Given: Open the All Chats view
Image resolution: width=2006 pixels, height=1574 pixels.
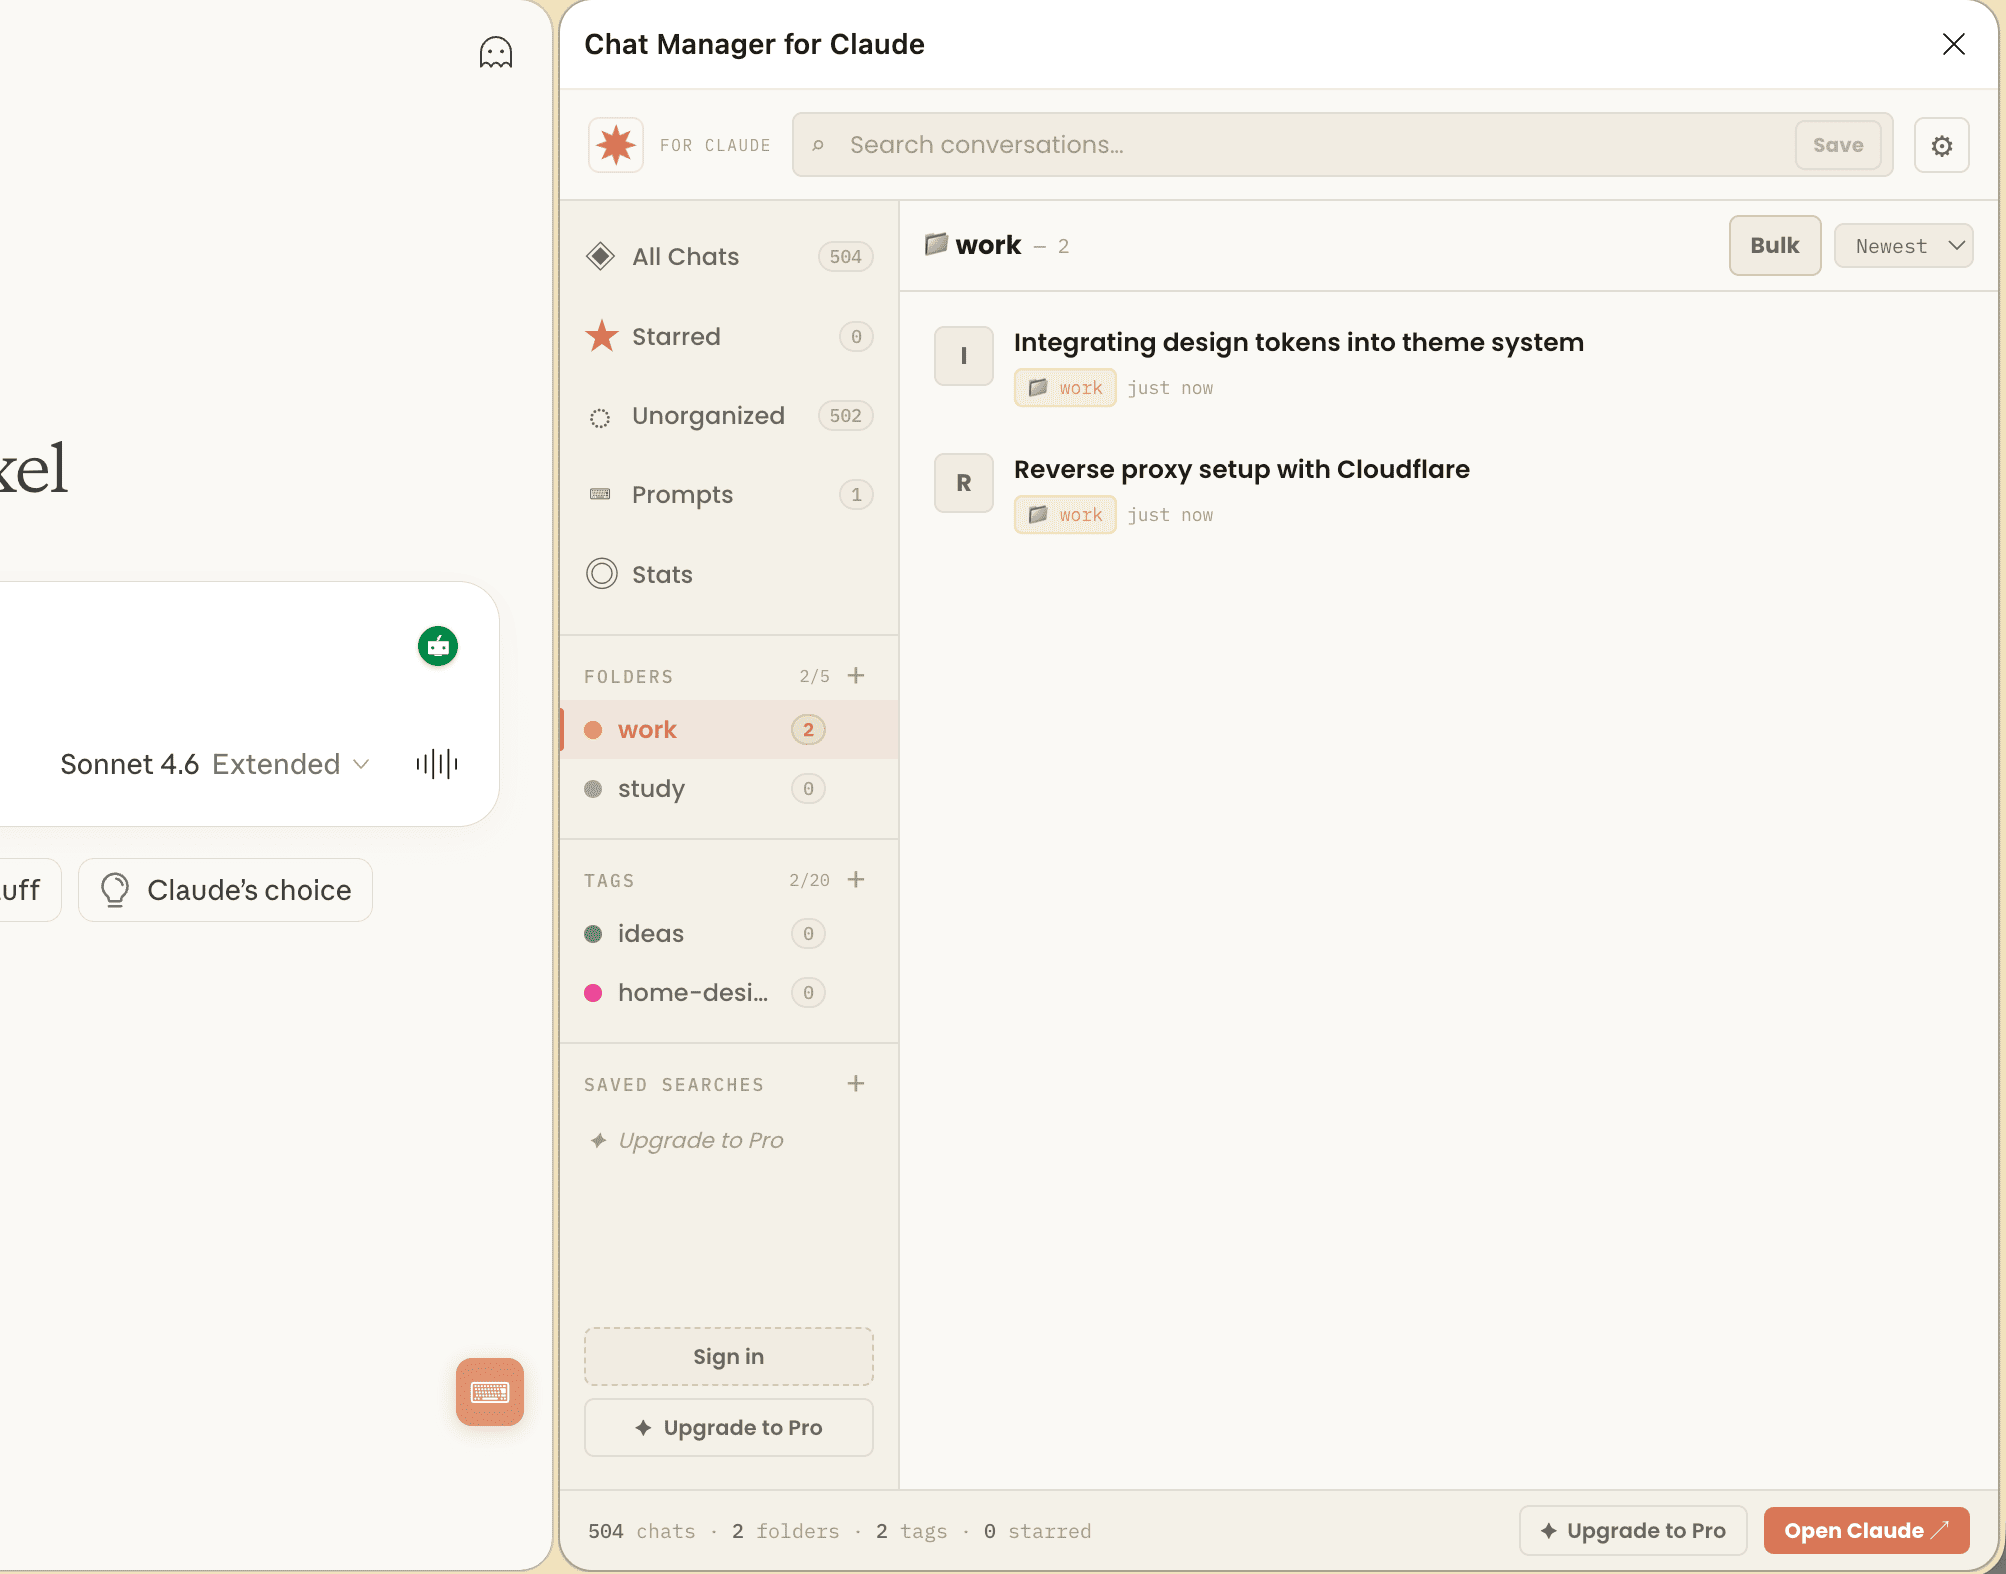Looking at the screenshot, I should [x=730, y=257].
